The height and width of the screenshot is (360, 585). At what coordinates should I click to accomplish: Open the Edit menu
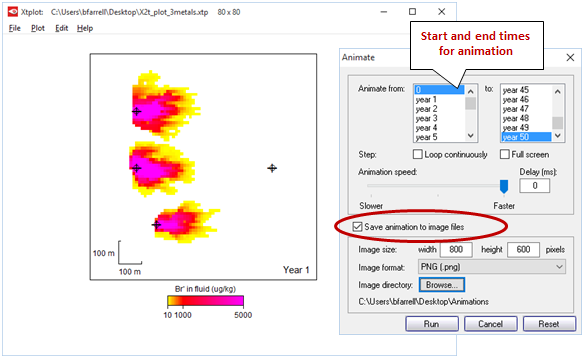tap(62, 28)
